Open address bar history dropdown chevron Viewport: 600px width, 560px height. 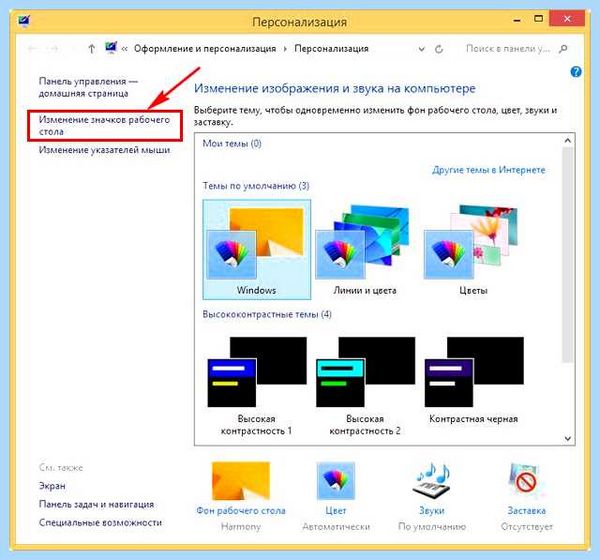point(422,49)
